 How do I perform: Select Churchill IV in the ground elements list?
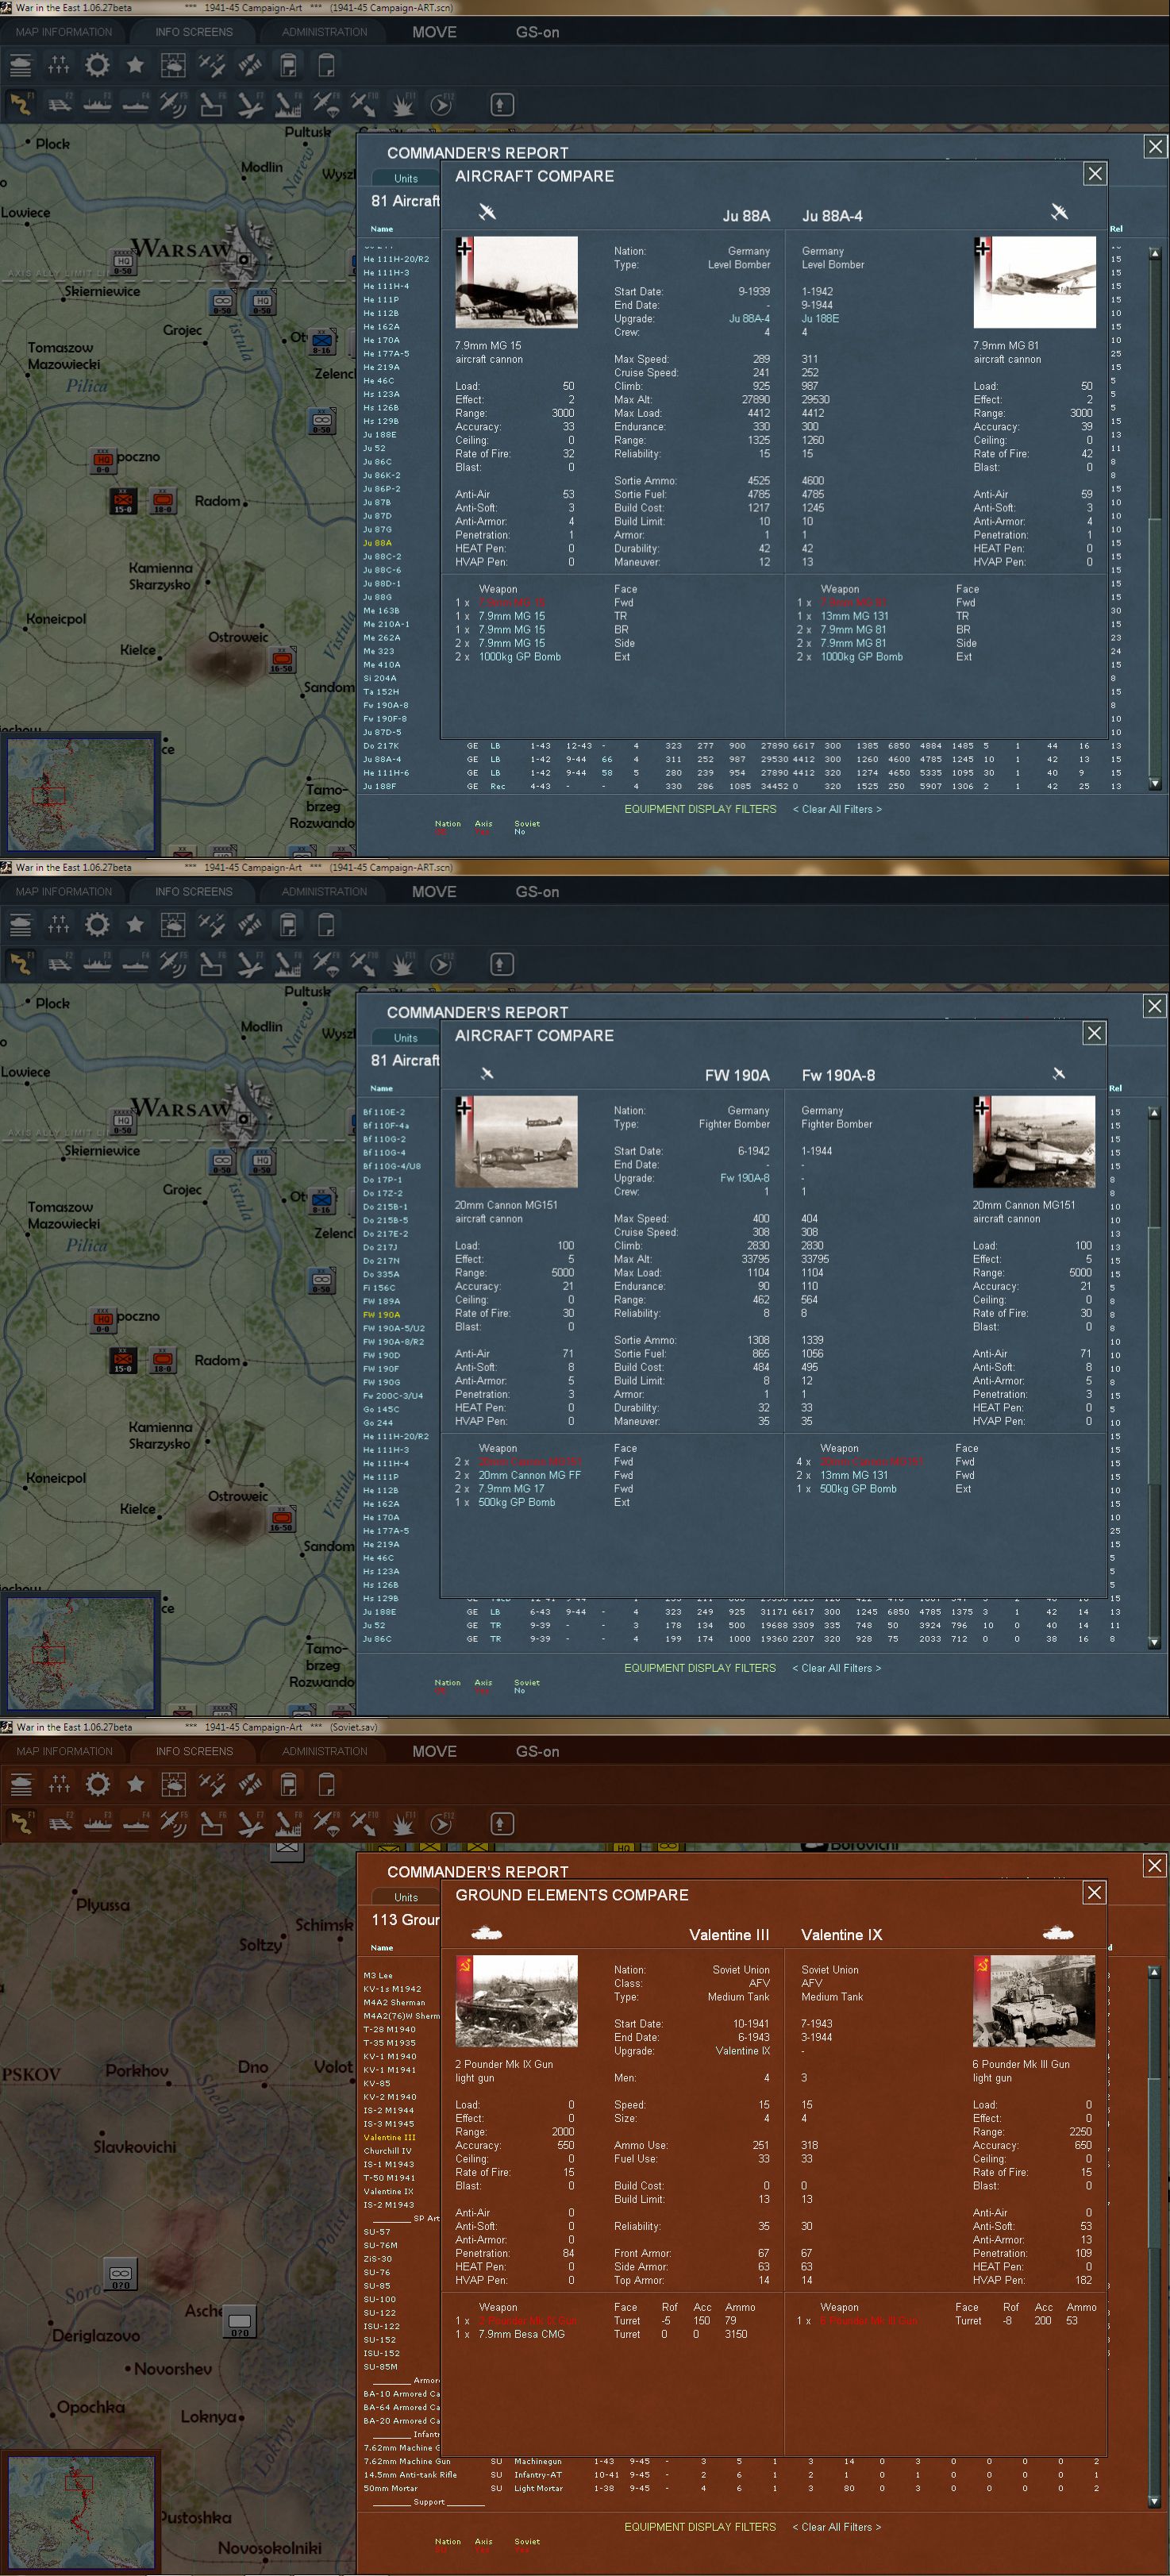click(388, 2150)
